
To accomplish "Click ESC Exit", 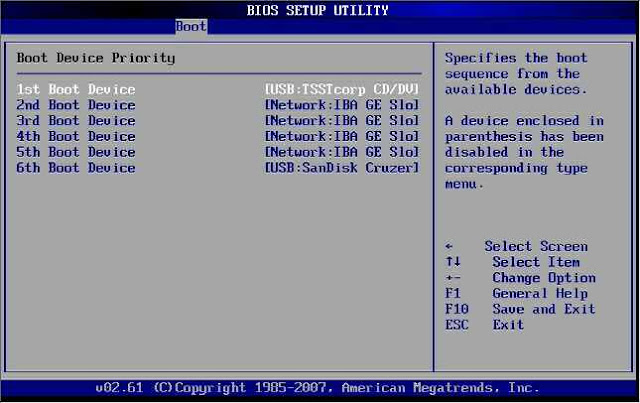I will [x=484, y=325].
